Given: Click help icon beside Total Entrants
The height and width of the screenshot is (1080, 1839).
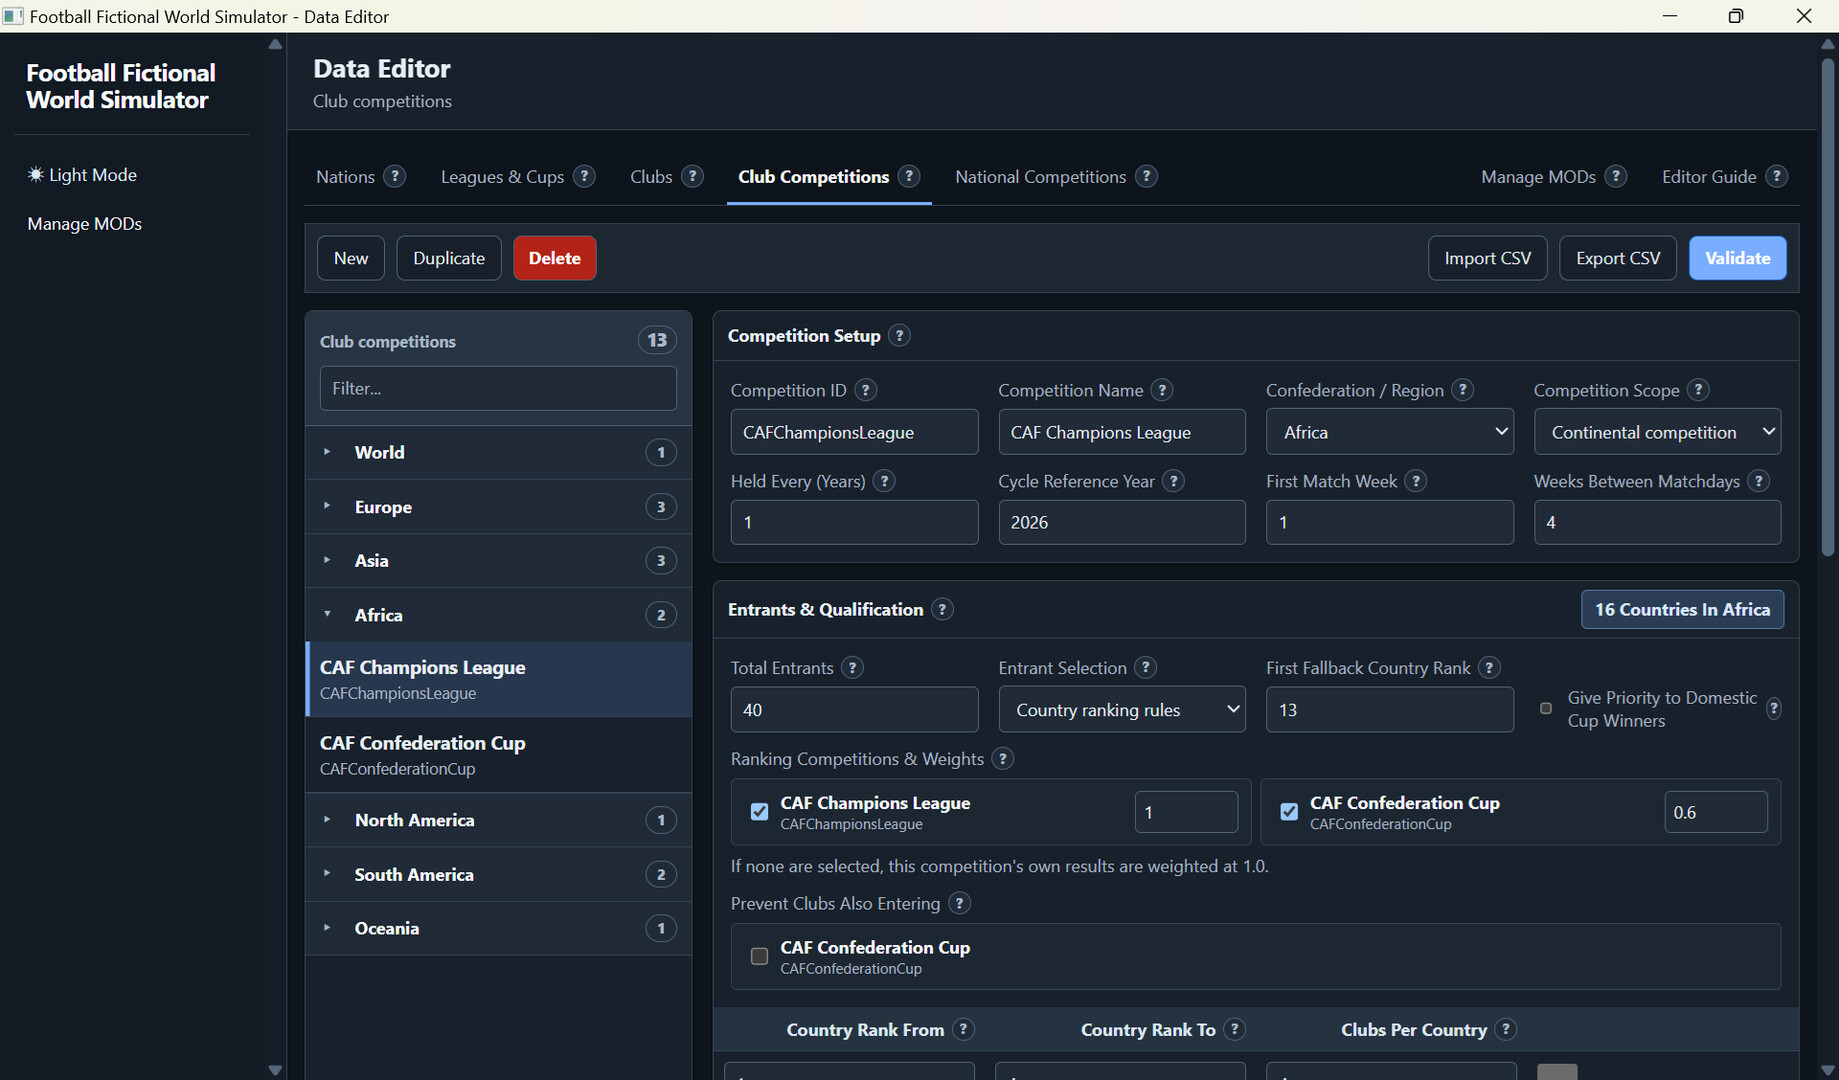Looking at the screenshot, I should click(x=852, y=668).
